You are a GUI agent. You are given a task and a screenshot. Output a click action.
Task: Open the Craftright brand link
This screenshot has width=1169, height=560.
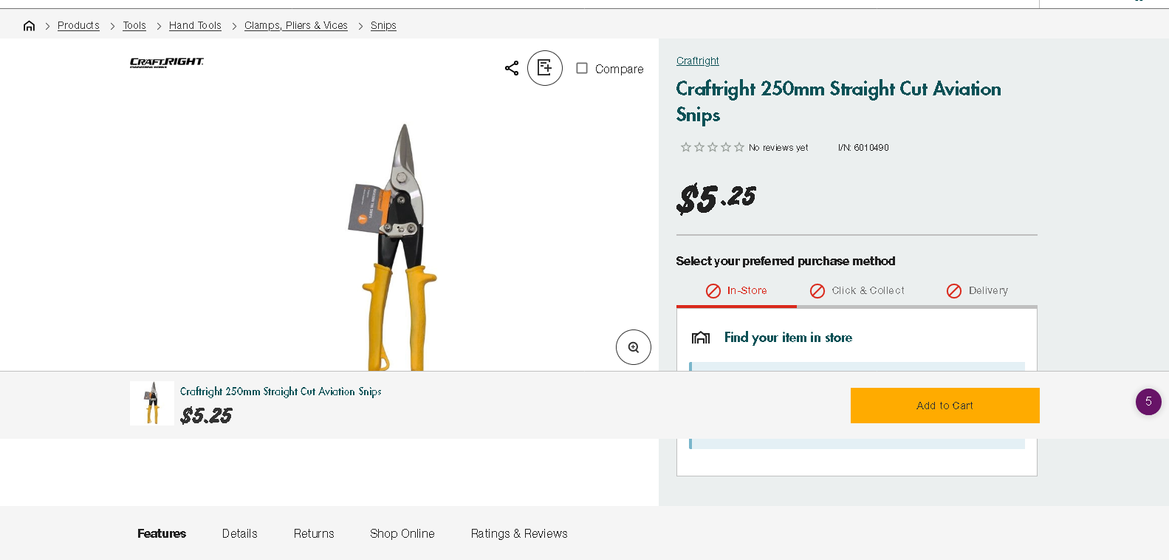pyautogui.click(x=697, y=61)
